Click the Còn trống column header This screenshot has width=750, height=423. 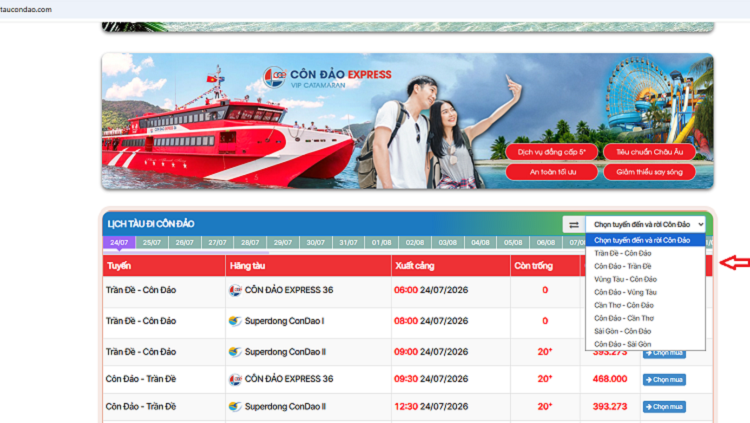tap(545, 266)
